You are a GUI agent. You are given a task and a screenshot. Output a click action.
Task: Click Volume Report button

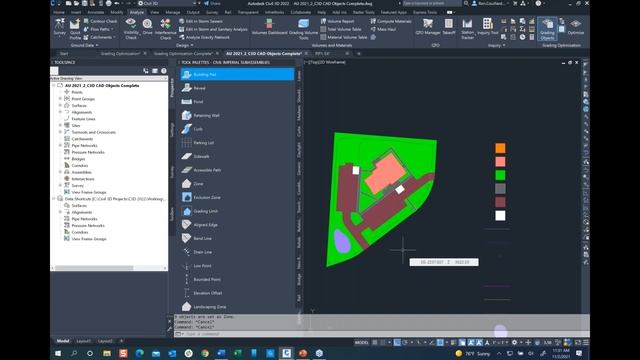[338, 21]
